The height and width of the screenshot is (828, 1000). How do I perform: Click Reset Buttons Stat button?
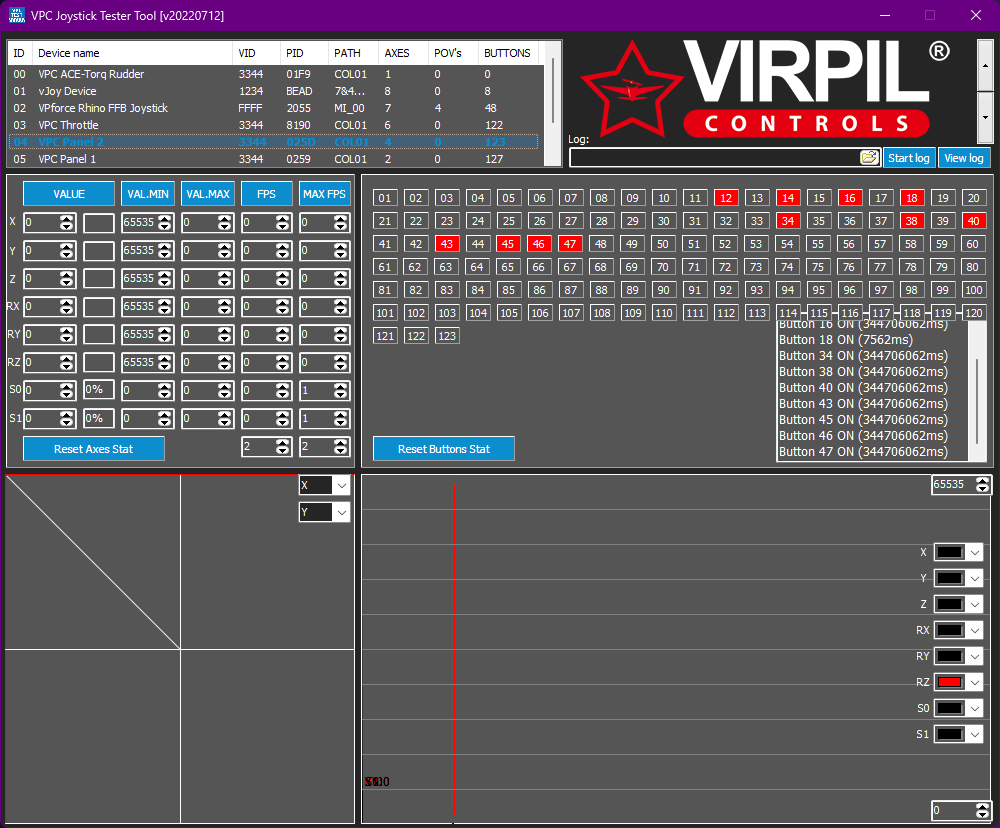[444, 448]
